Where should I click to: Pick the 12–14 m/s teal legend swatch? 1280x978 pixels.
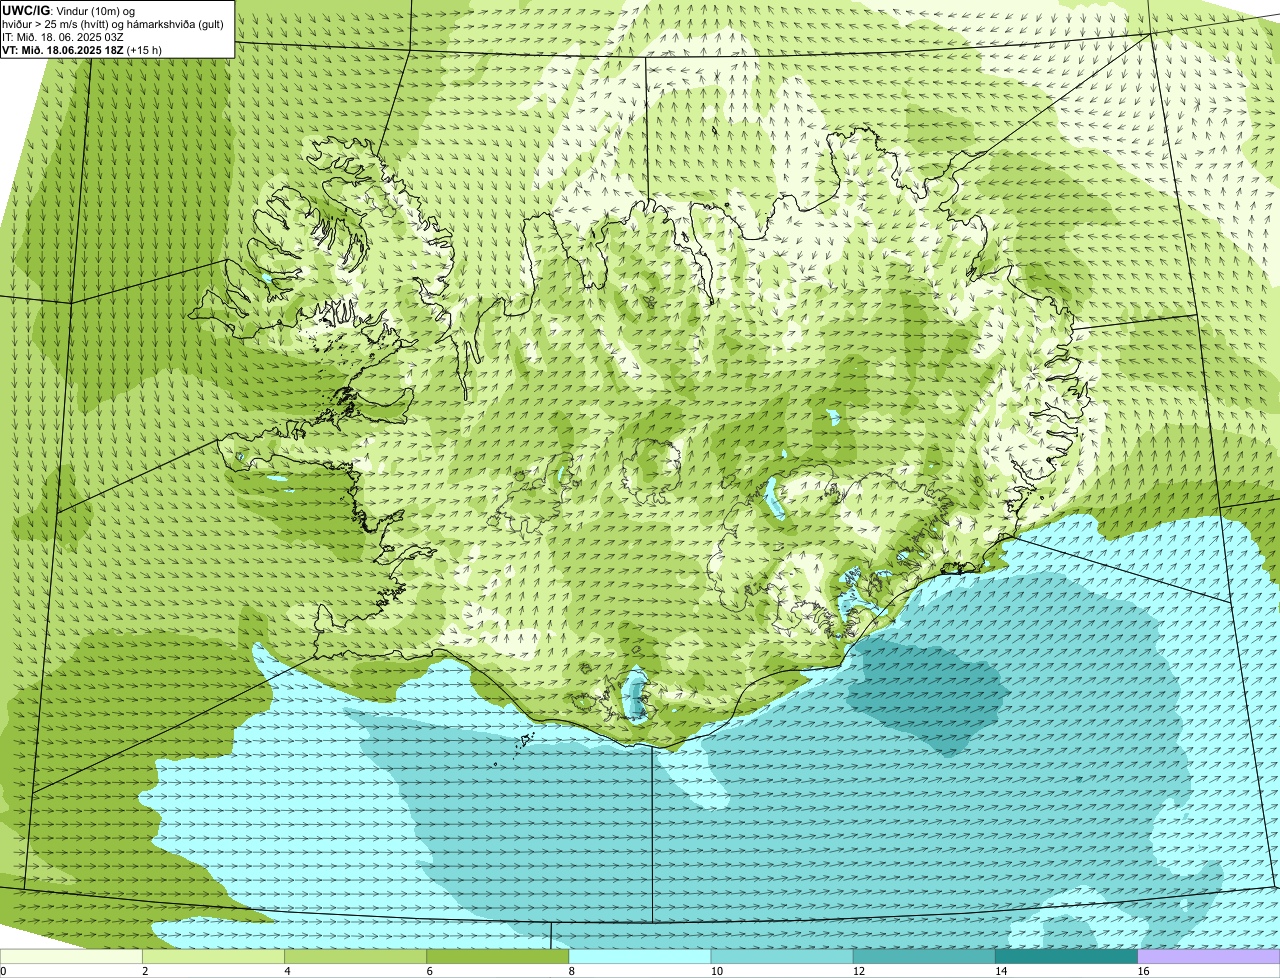tap(924, 956)
